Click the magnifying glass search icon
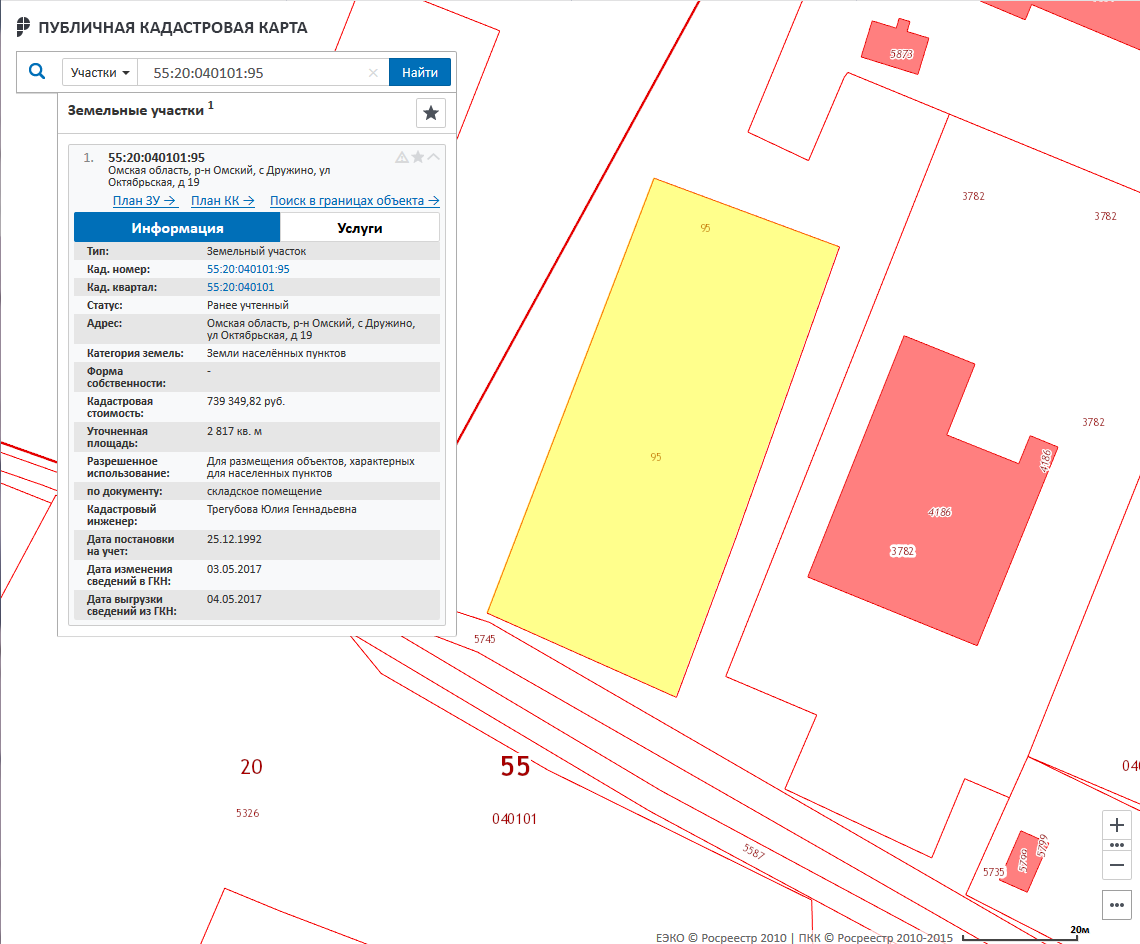This screenshot has height=944, width=1140. pyautogui.click(x=38, y=72)
